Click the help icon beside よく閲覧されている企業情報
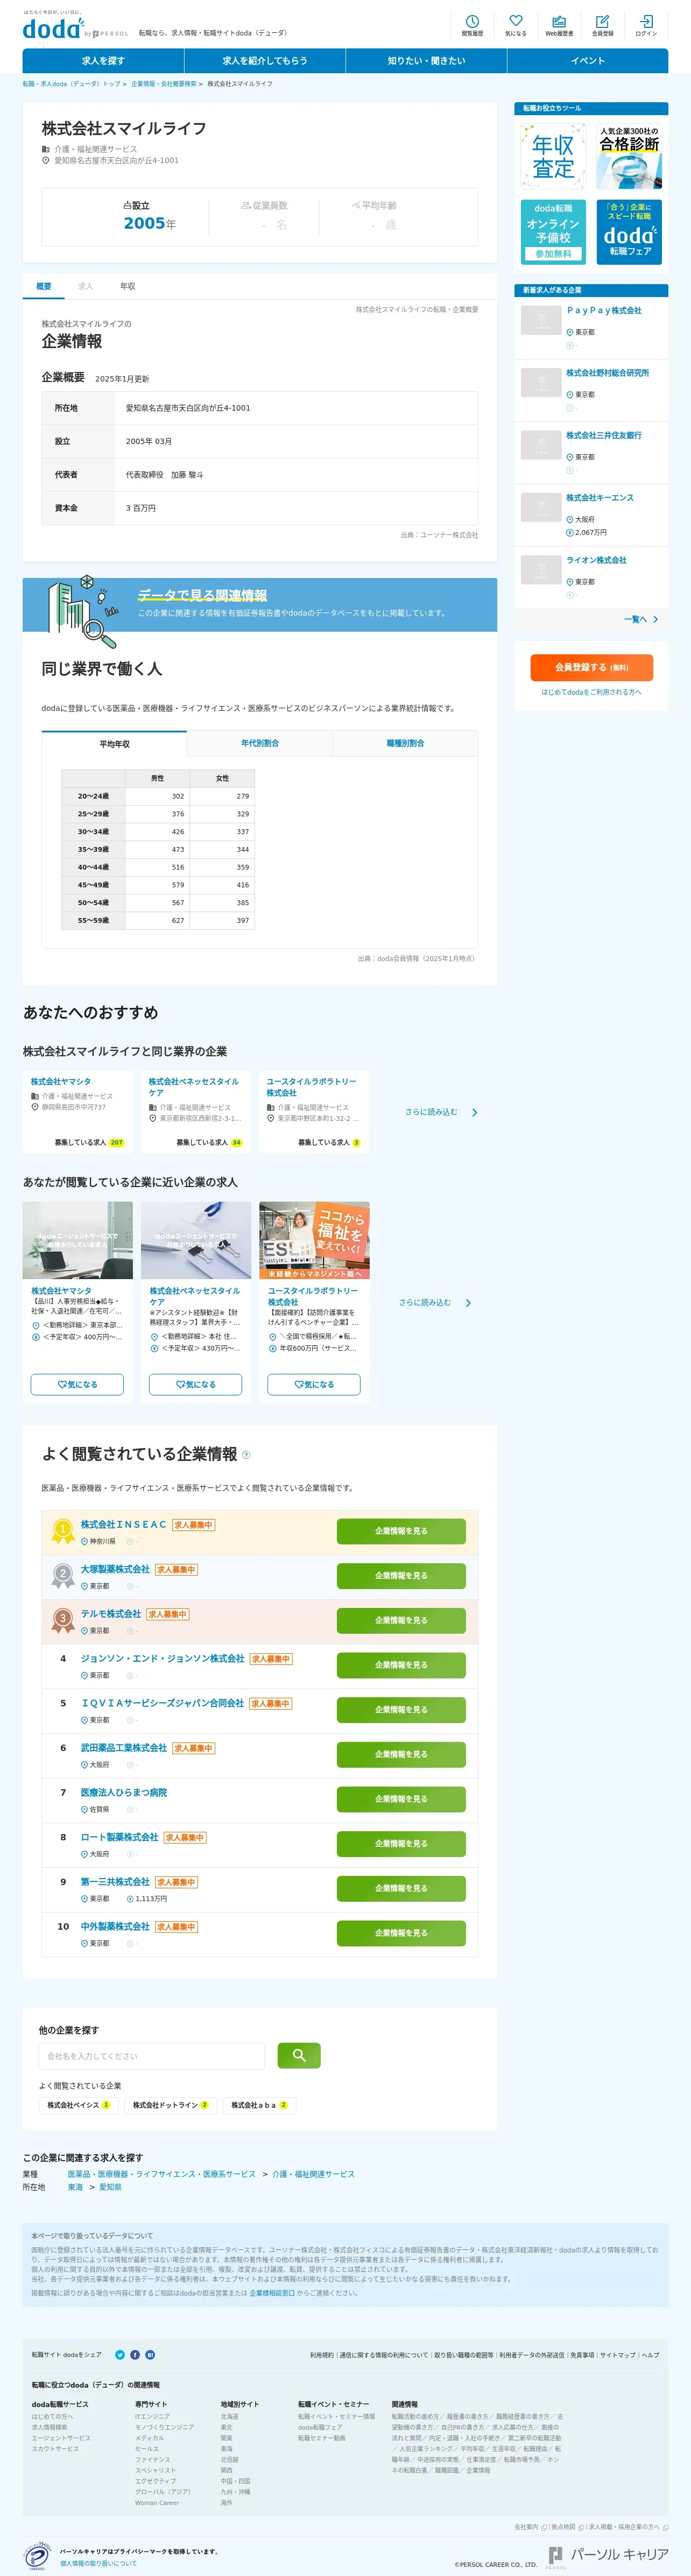691x2576 pixels. click(246, 1455)
